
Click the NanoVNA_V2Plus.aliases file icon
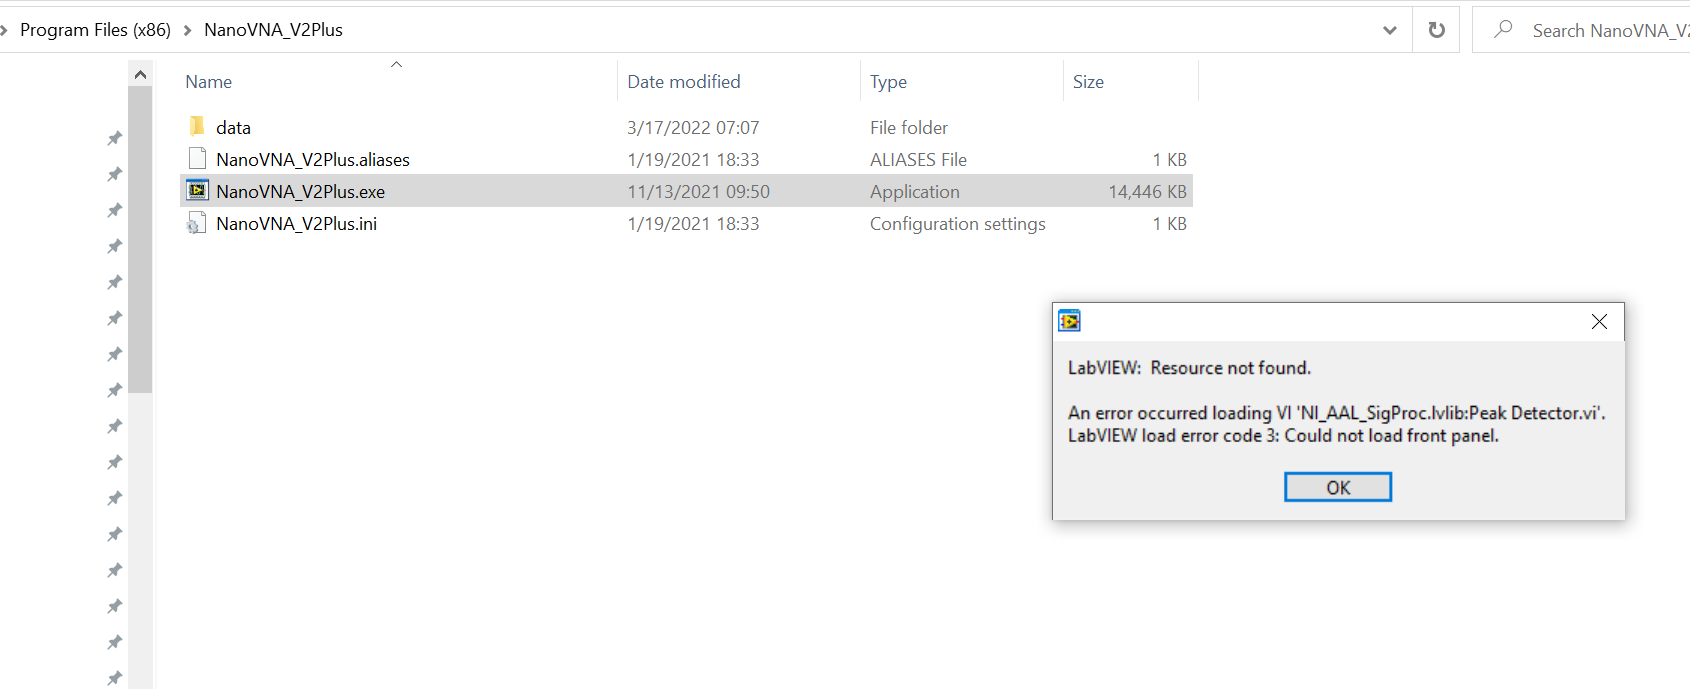click(x=197, y=159)
